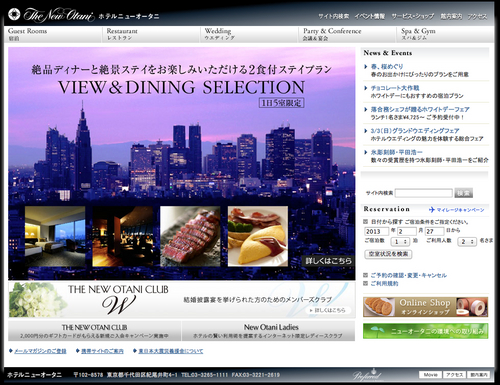Expand the first News & Events arrow item
Screen dimensions: 500x385
coord(366,67)
